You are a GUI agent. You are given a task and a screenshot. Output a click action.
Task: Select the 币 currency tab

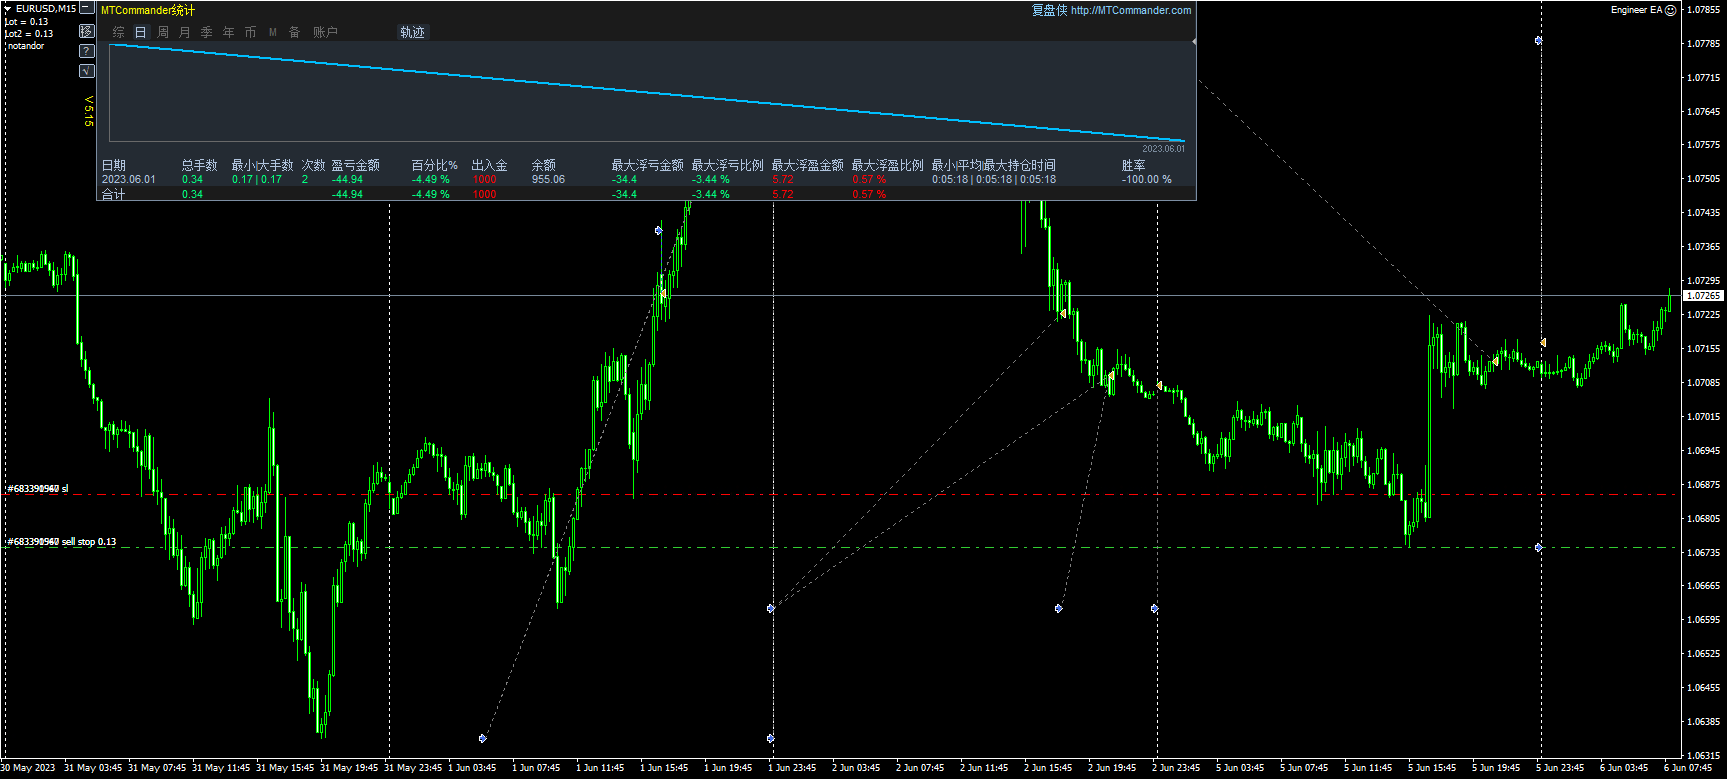[x=251, y=32]
